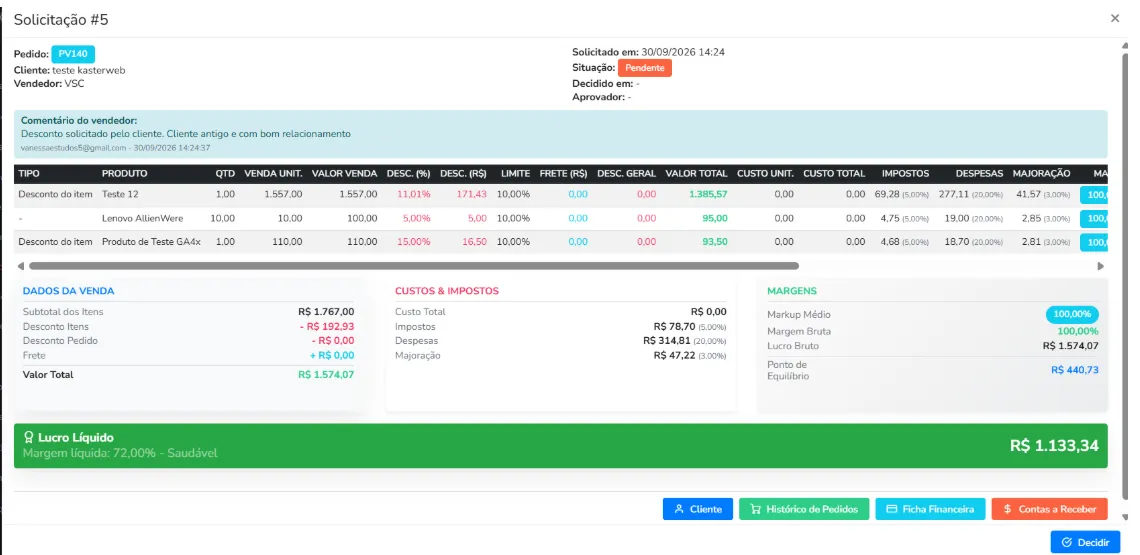
Task: Open the Cliente button
Action: tap(697, 509)
